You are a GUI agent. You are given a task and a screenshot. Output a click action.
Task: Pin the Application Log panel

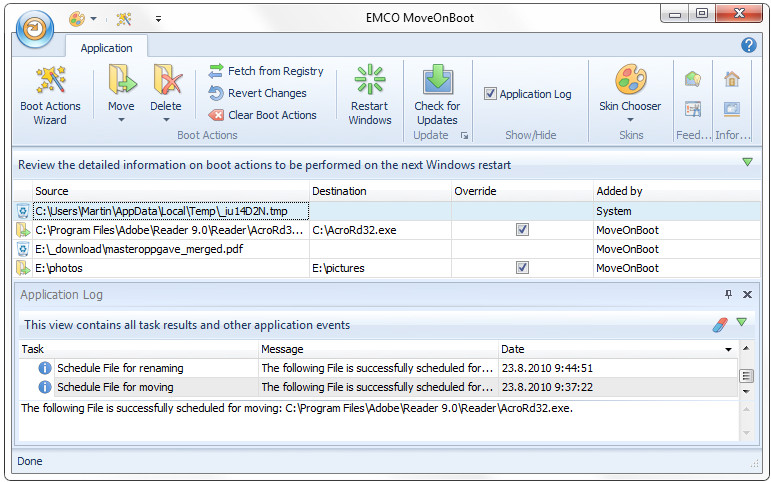click(728, 294)
